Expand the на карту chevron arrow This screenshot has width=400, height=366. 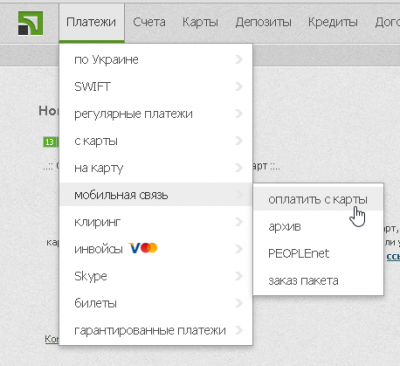click(239, 168)
